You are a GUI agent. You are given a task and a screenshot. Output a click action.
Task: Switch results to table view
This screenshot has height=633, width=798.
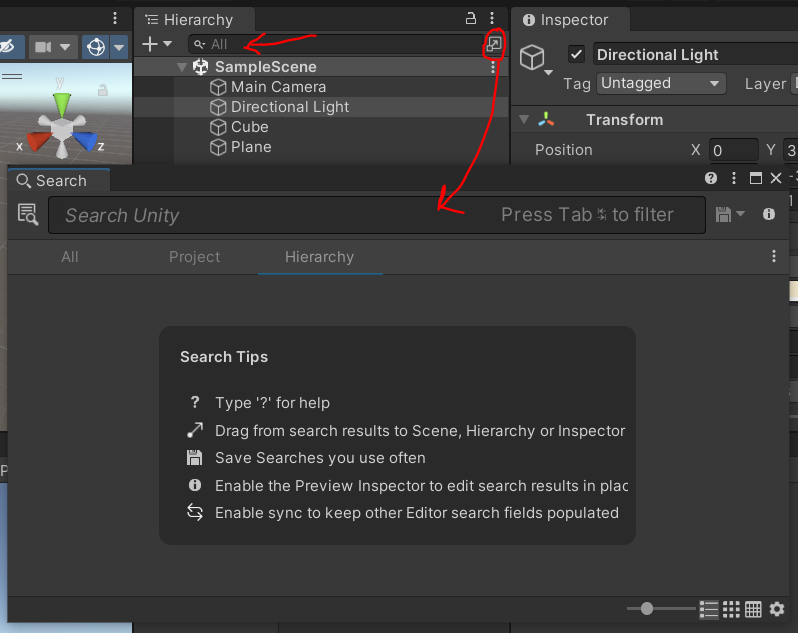[753, 609]
